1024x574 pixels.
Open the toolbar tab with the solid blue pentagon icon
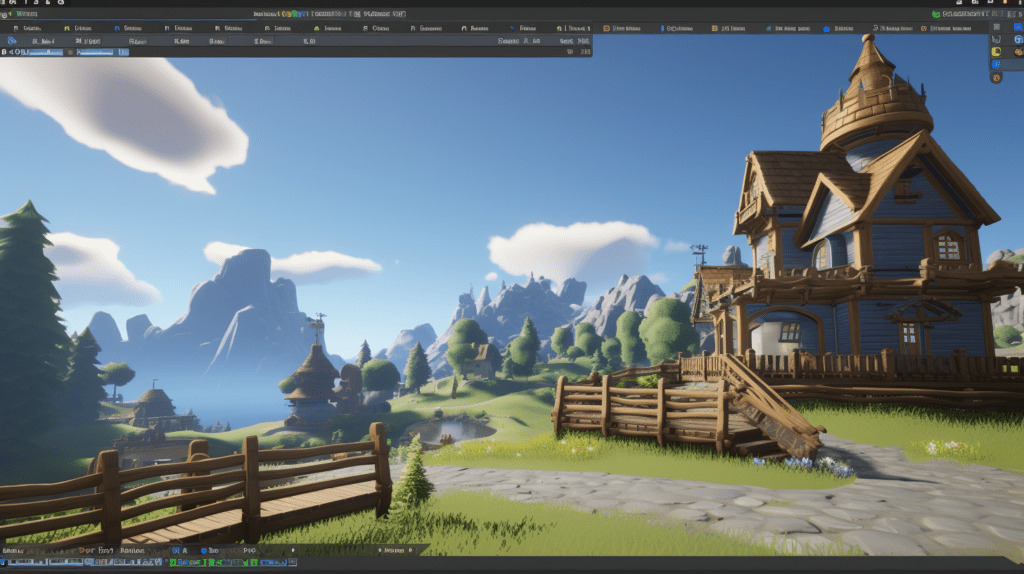839,28
